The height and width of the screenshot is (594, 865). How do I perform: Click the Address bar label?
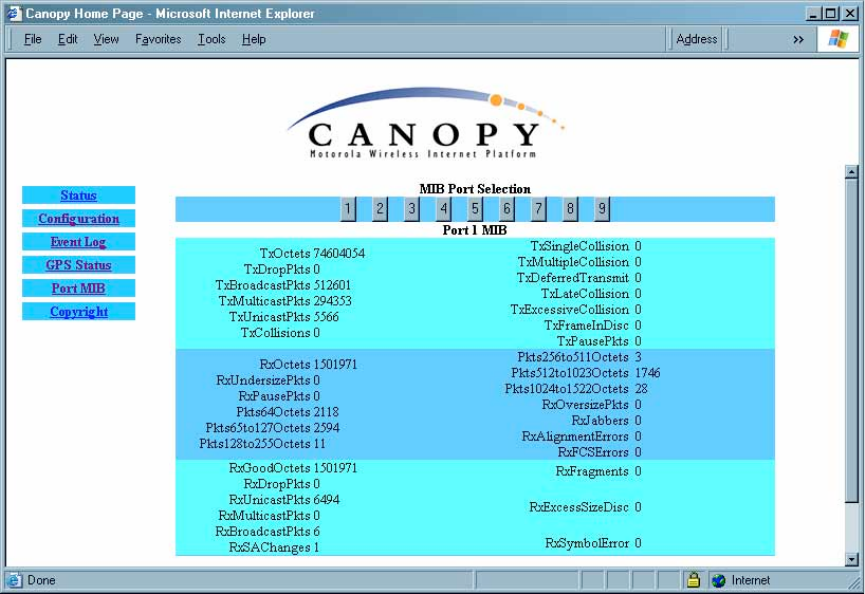click(697, 39)
